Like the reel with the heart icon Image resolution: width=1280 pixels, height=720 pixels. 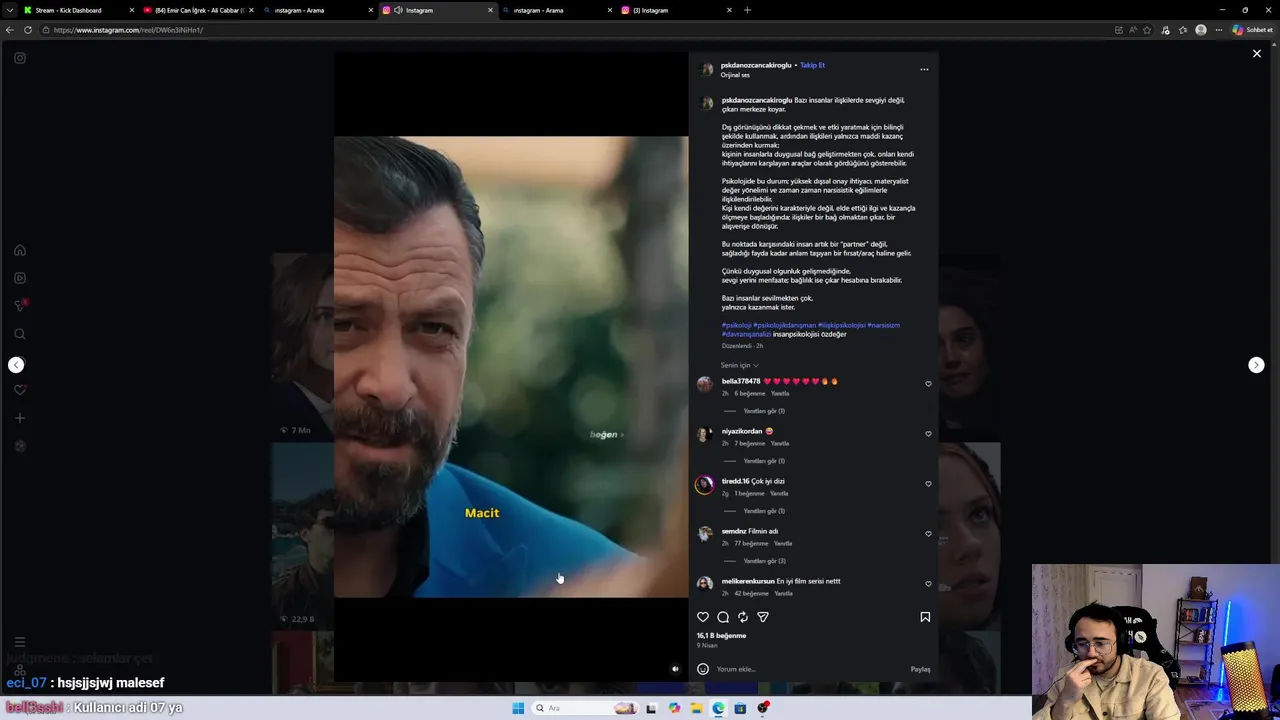point(703,617)
